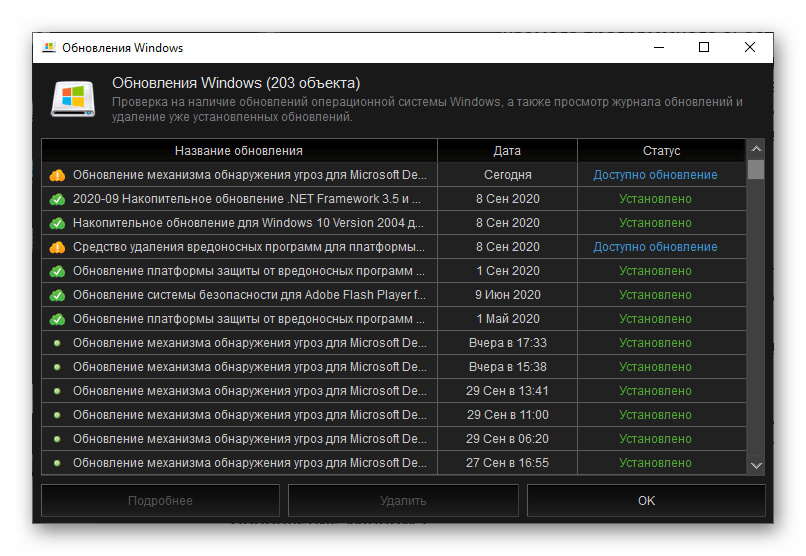Image resolution: width=806 pixels, height=556 pixels.
Task: Click green check icon of Windows 10 Version 2004 row
Action: (x=57, y=223)
